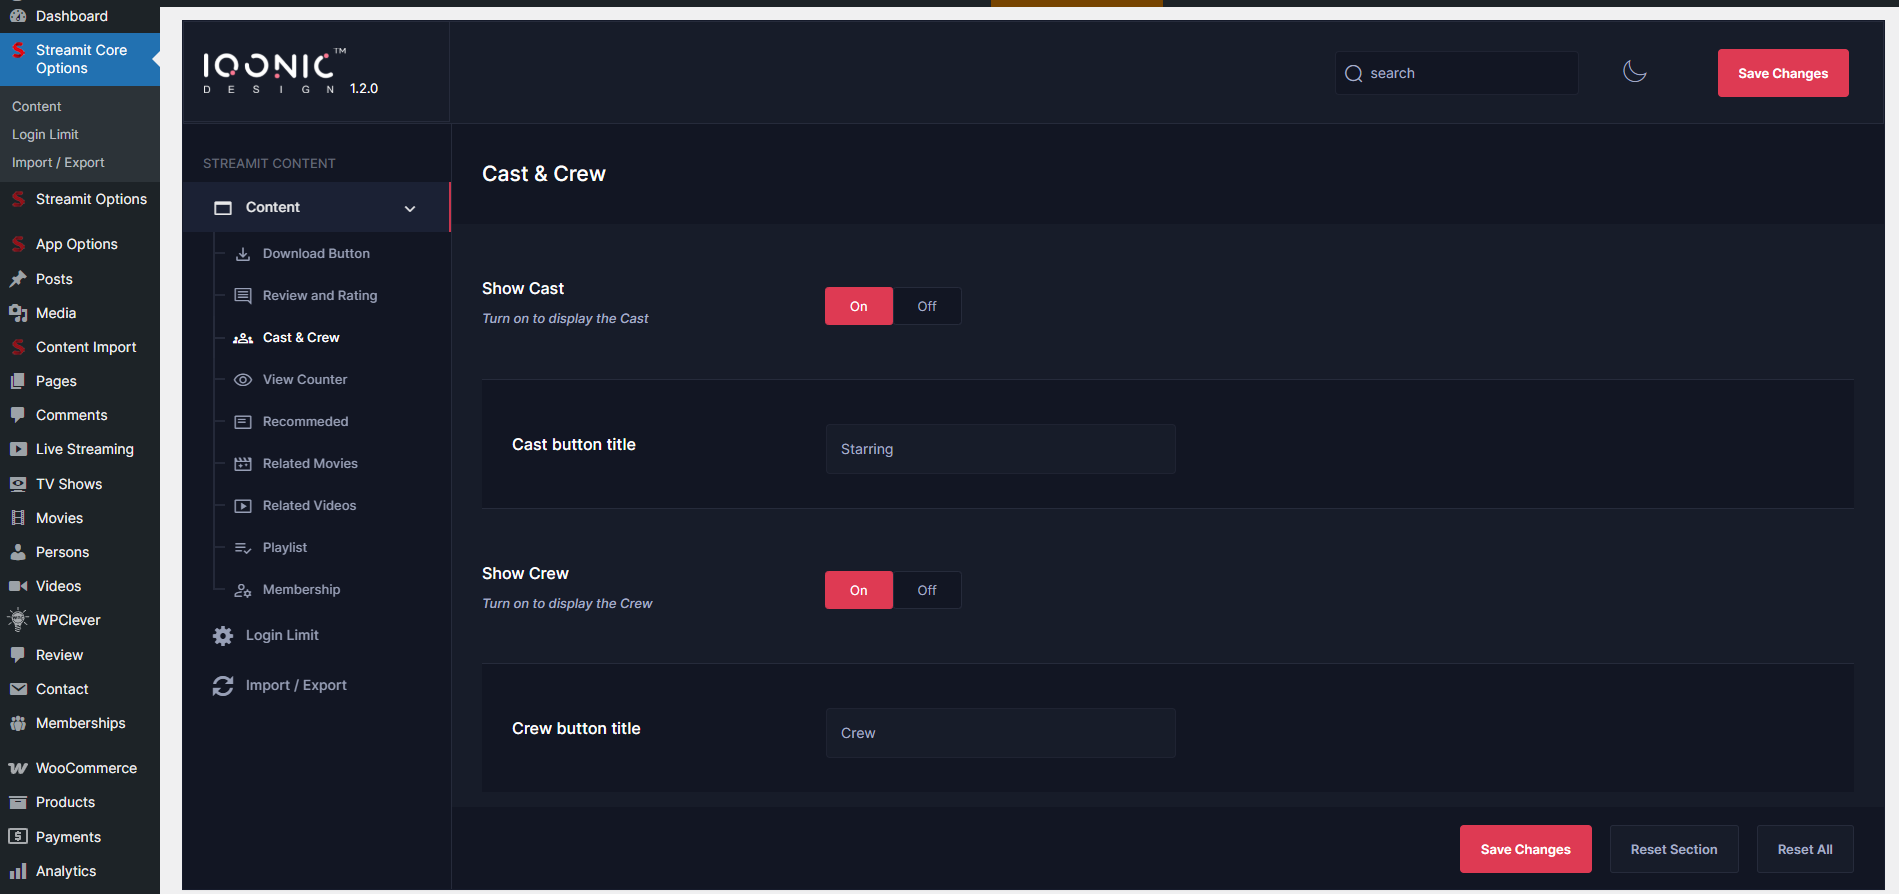Viewport: 1899px width, 894px height.
Task: Click the Cast button title text field
Action: click(x=1000, y=449)
